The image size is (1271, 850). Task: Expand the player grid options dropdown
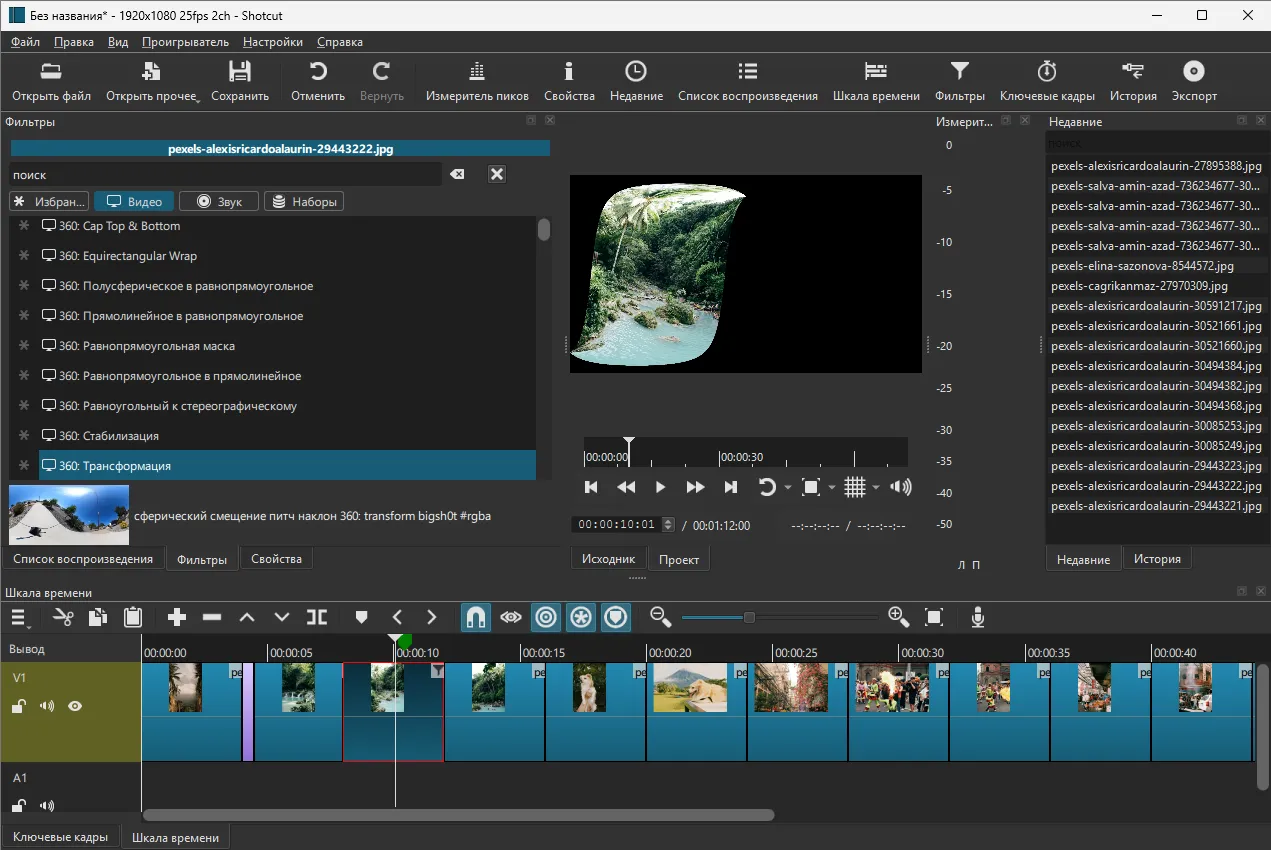876,488
